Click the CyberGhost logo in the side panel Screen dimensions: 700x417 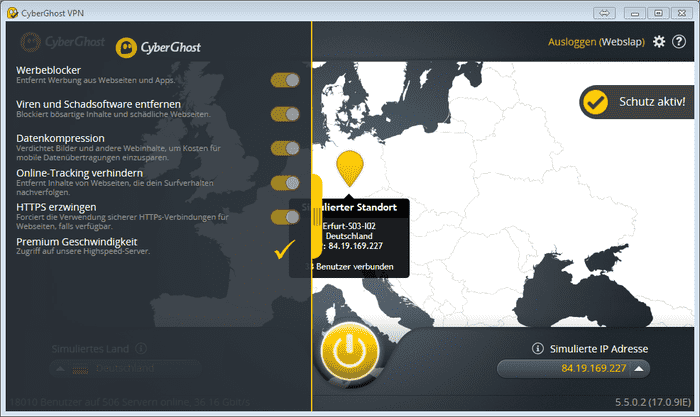pos(158,47)
